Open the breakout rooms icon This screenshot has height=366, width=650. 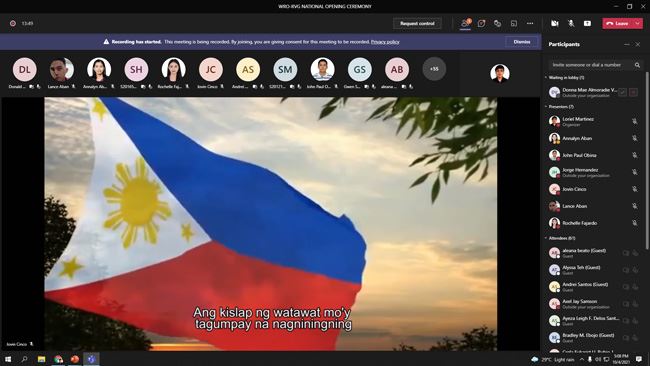pyautogui.click(x=514, y=24)
